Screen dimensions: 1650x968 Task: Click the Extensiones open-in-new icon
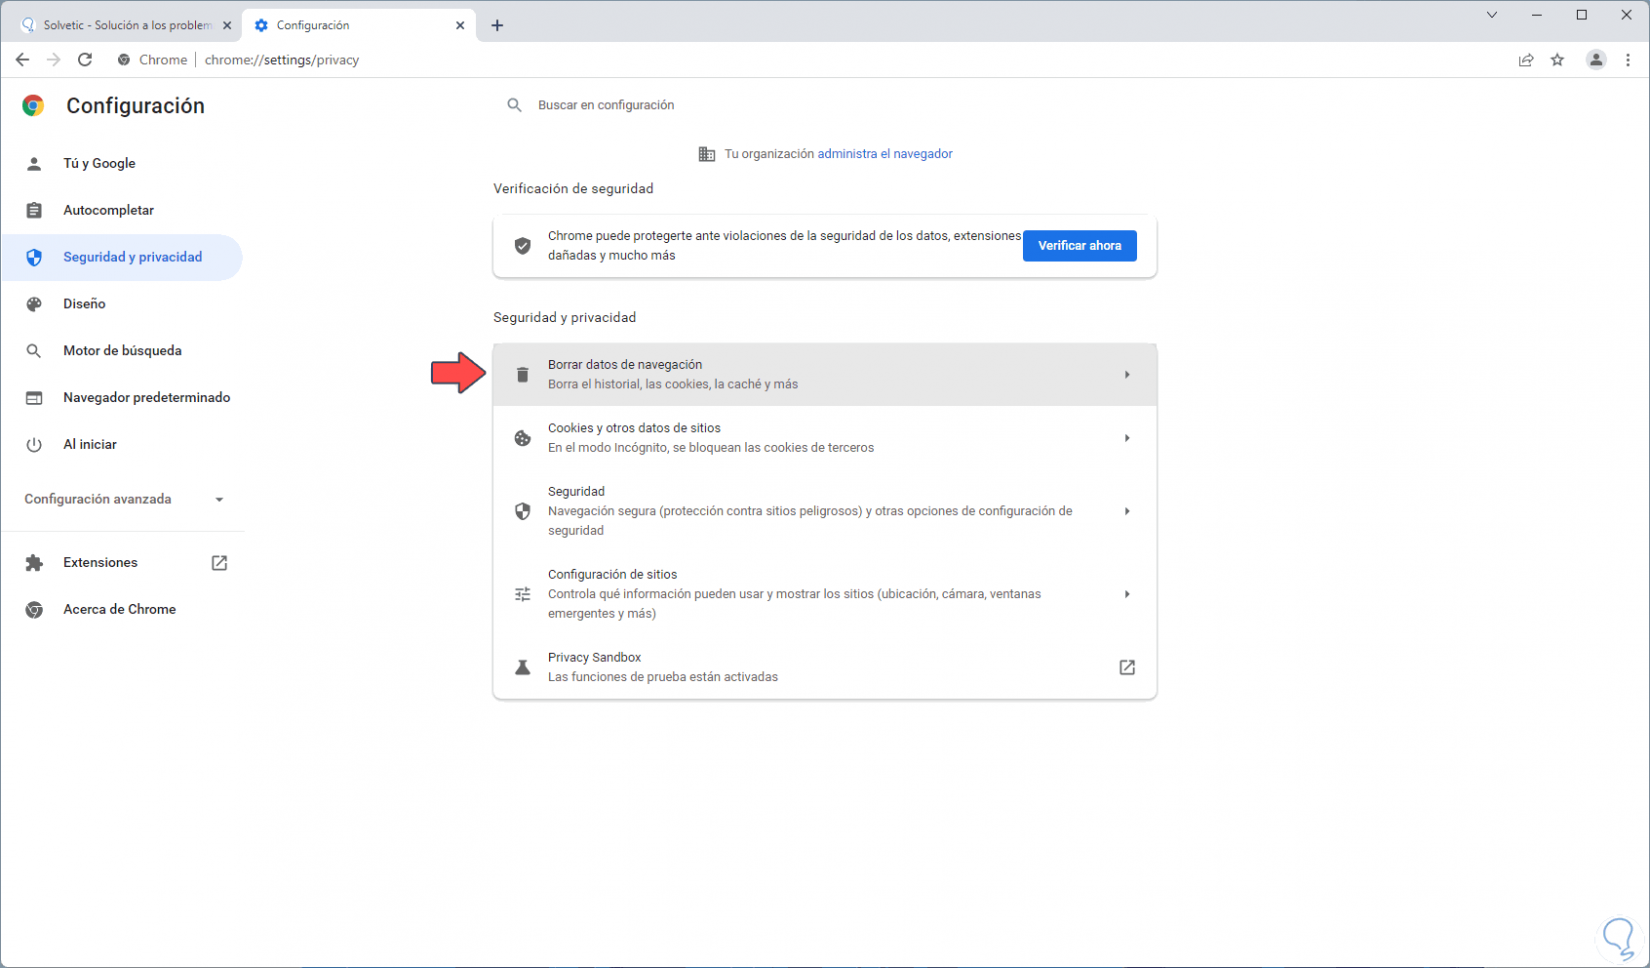[219, 563]
